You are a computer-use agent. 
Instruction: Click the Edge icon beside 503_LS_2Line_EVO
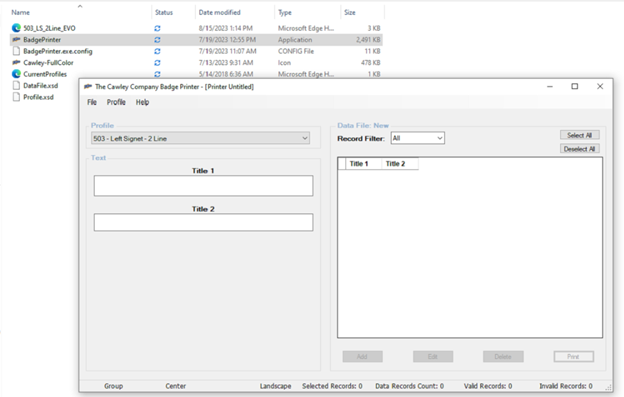click(x=16, y=28)
